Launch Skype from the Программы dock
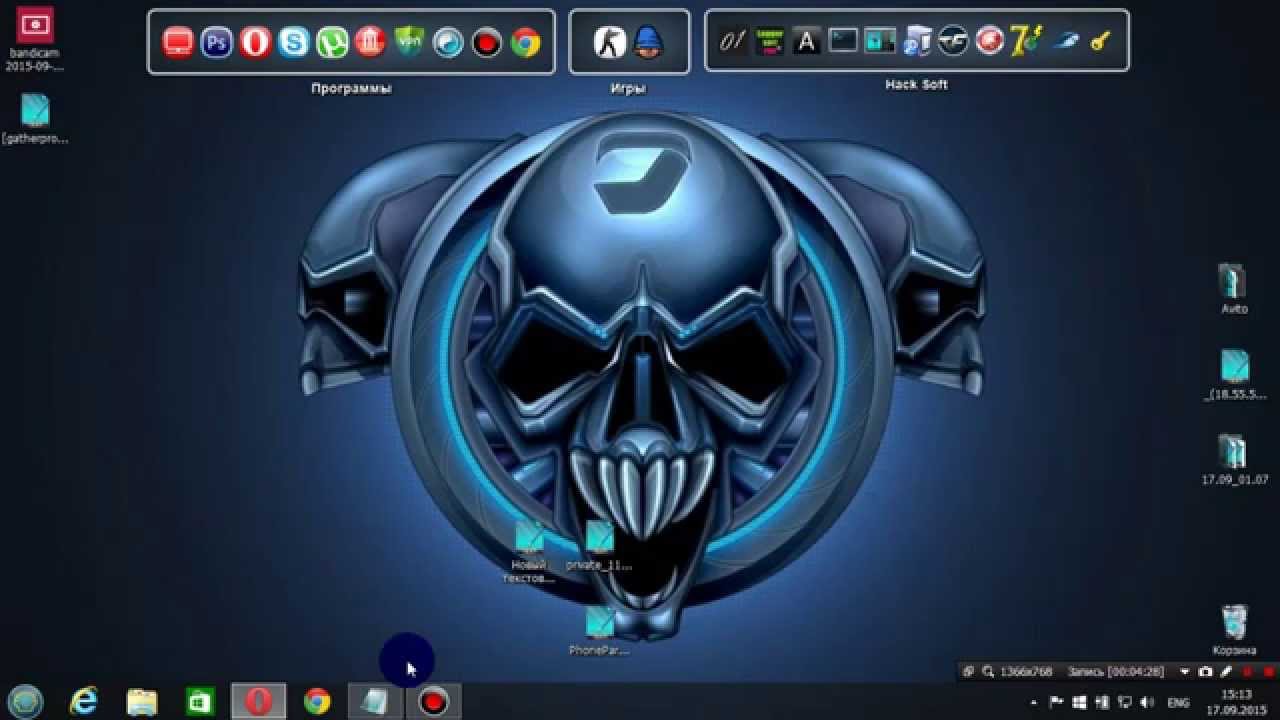The image size is (1280, 720). click(x=294, y=42)
